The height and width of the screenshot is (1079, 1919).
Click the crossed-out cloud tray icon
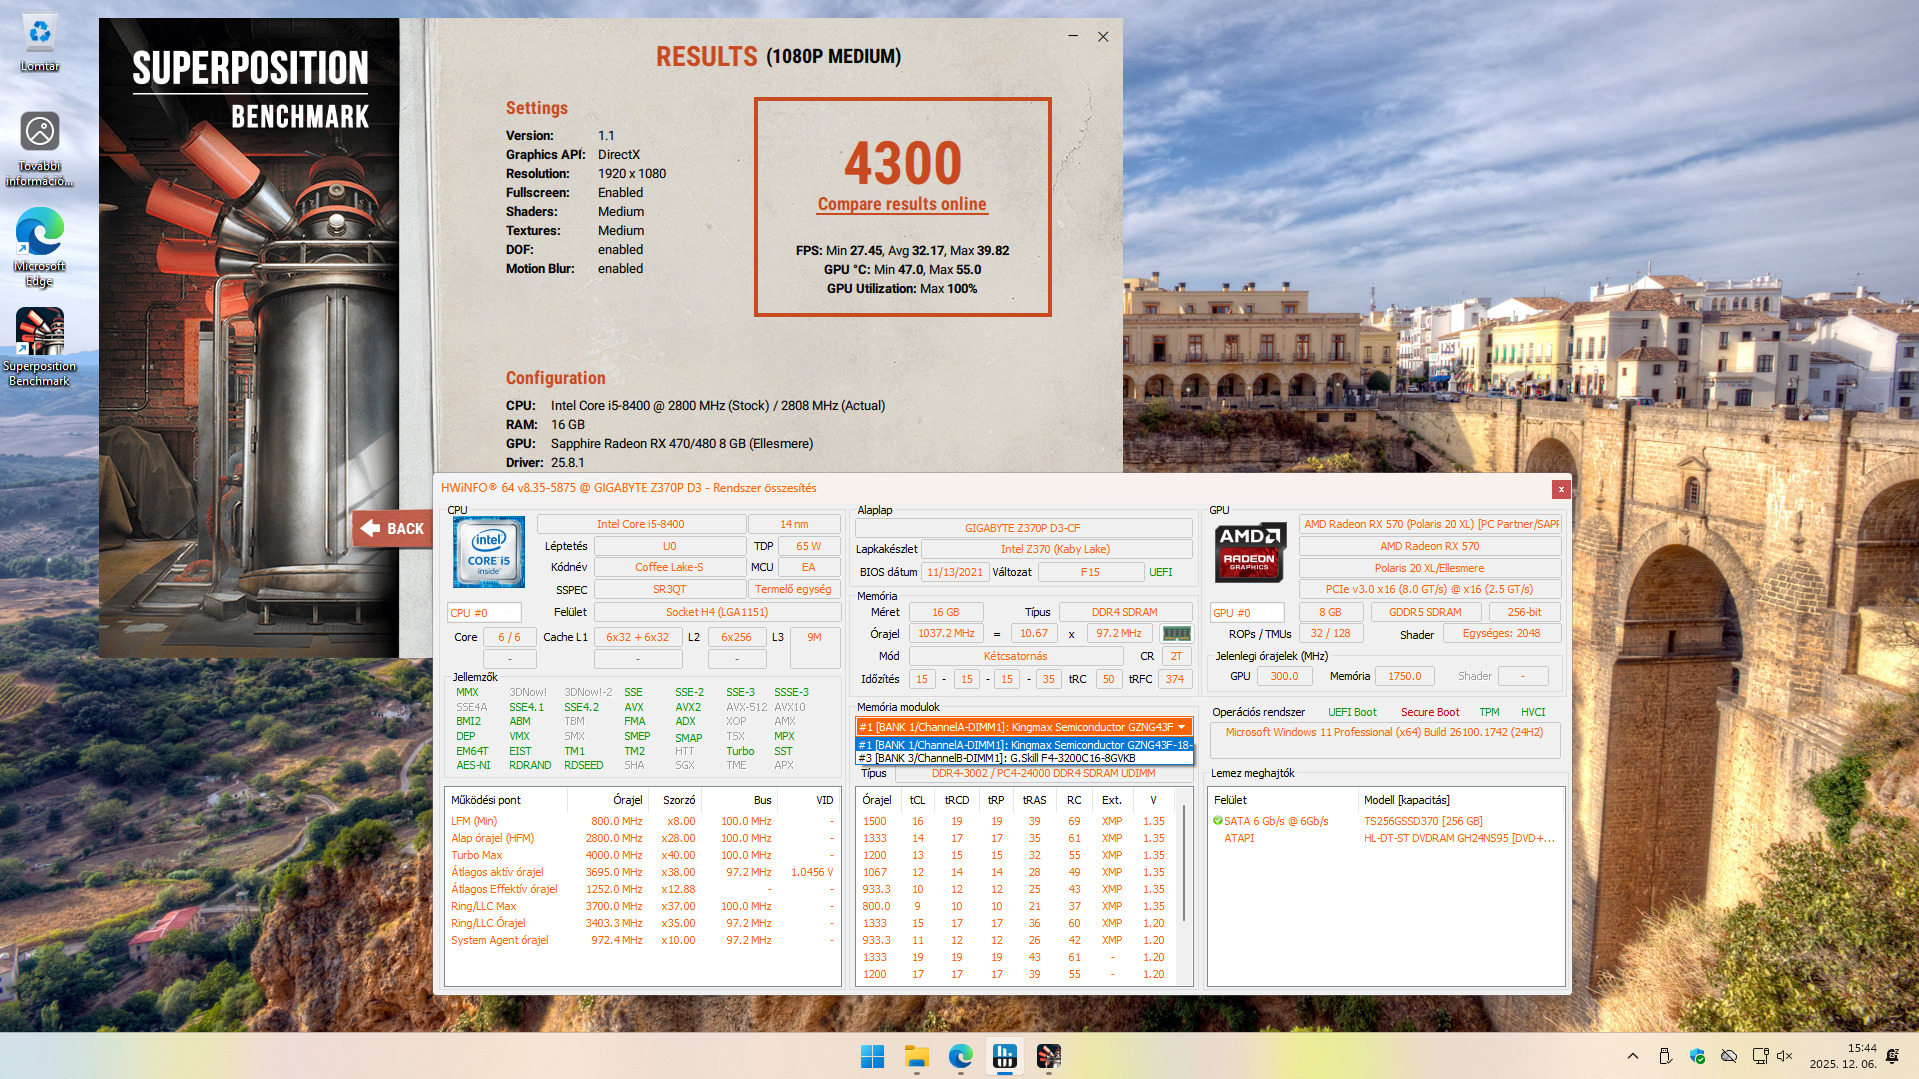(1729, 1056)
